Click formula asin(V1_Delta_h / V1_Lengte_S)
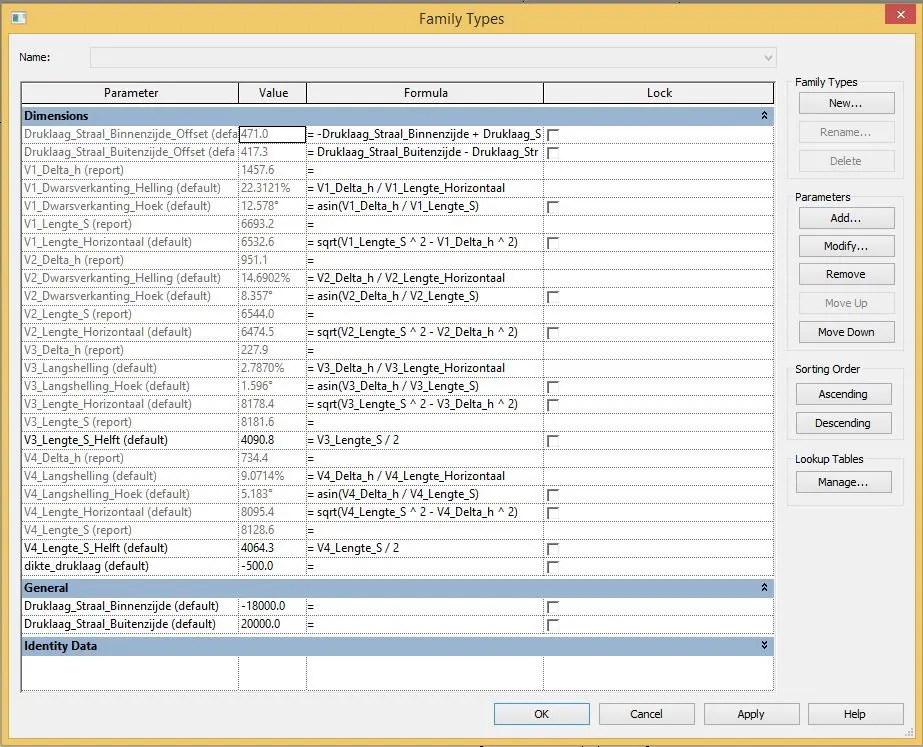The height and width of the screenshot is (747, 923). click(x=425, y=206)
